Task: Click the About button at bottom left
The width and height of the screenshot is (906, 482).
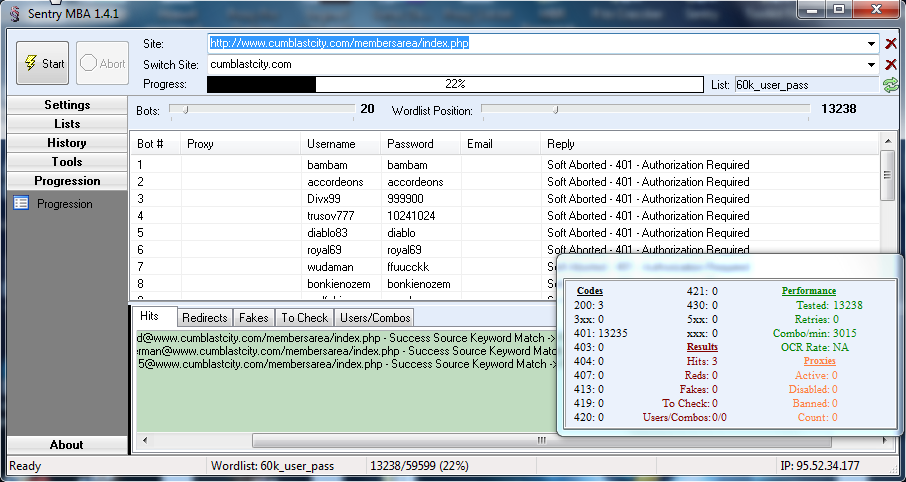Action: click(x=67, y=445)
